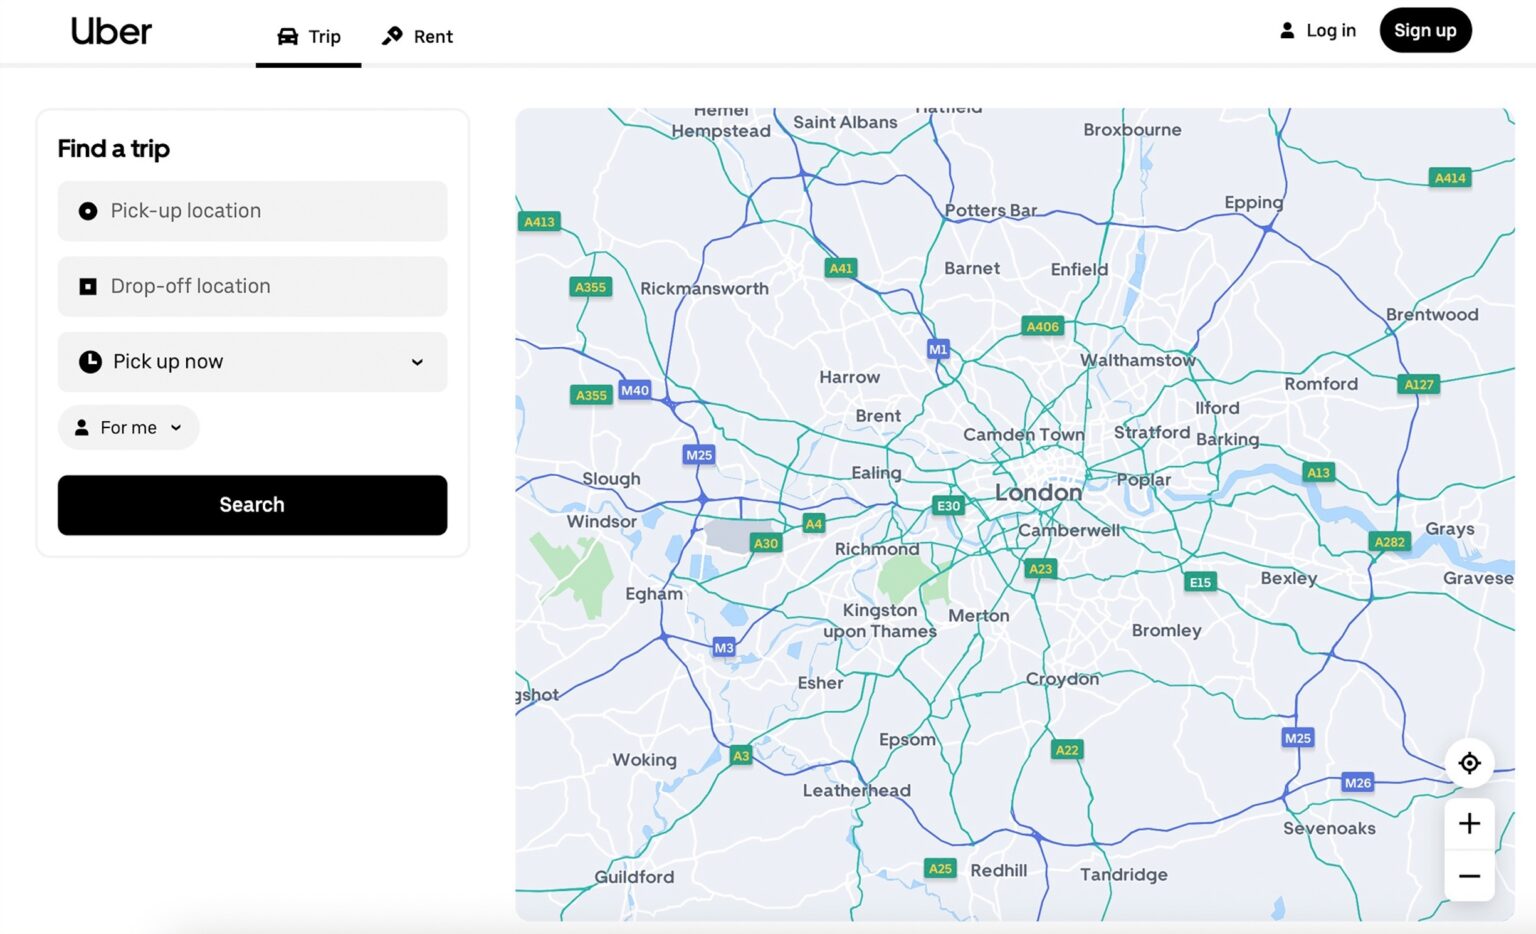The height and width of the screenshot is (934, 1536).
Task: Click the Saint Albans label on map
Action: [845, 122]
